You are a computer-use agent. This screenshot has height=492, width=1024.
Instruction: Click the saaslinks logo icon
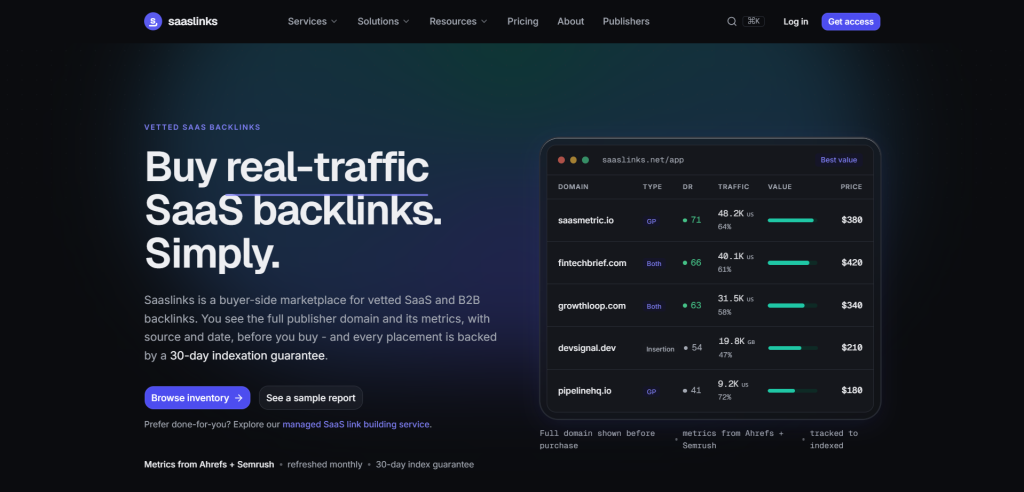pos(153,22)
